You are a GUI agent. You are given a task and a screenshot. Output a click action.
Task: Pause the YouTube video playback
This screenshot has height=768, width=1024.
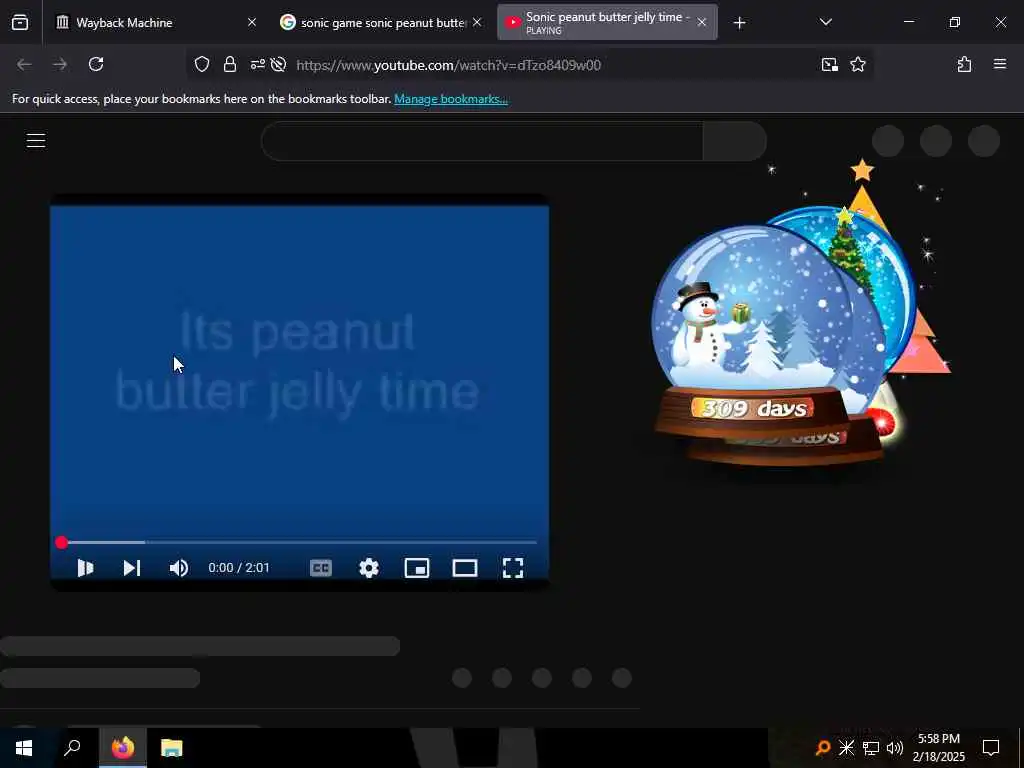point(85,568)
